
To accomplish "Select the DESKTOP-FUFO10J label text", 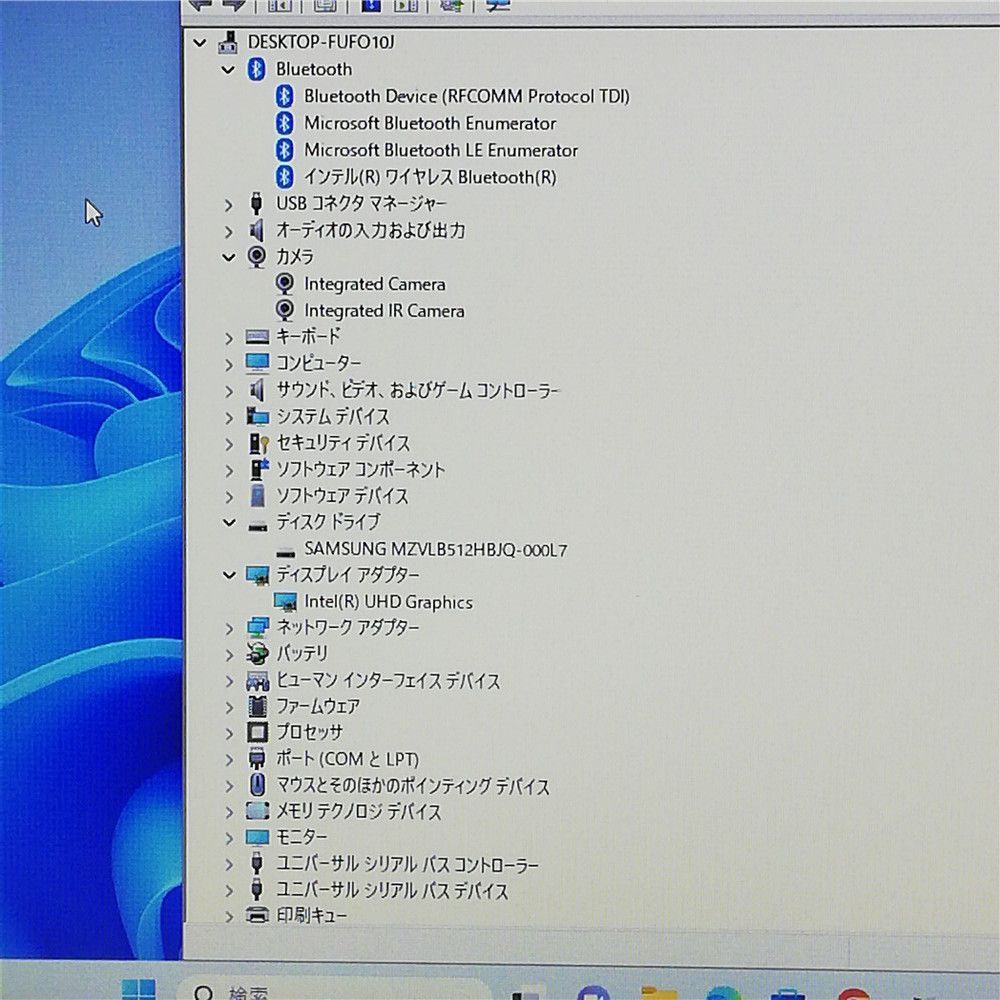I will (x=321, y=42).
